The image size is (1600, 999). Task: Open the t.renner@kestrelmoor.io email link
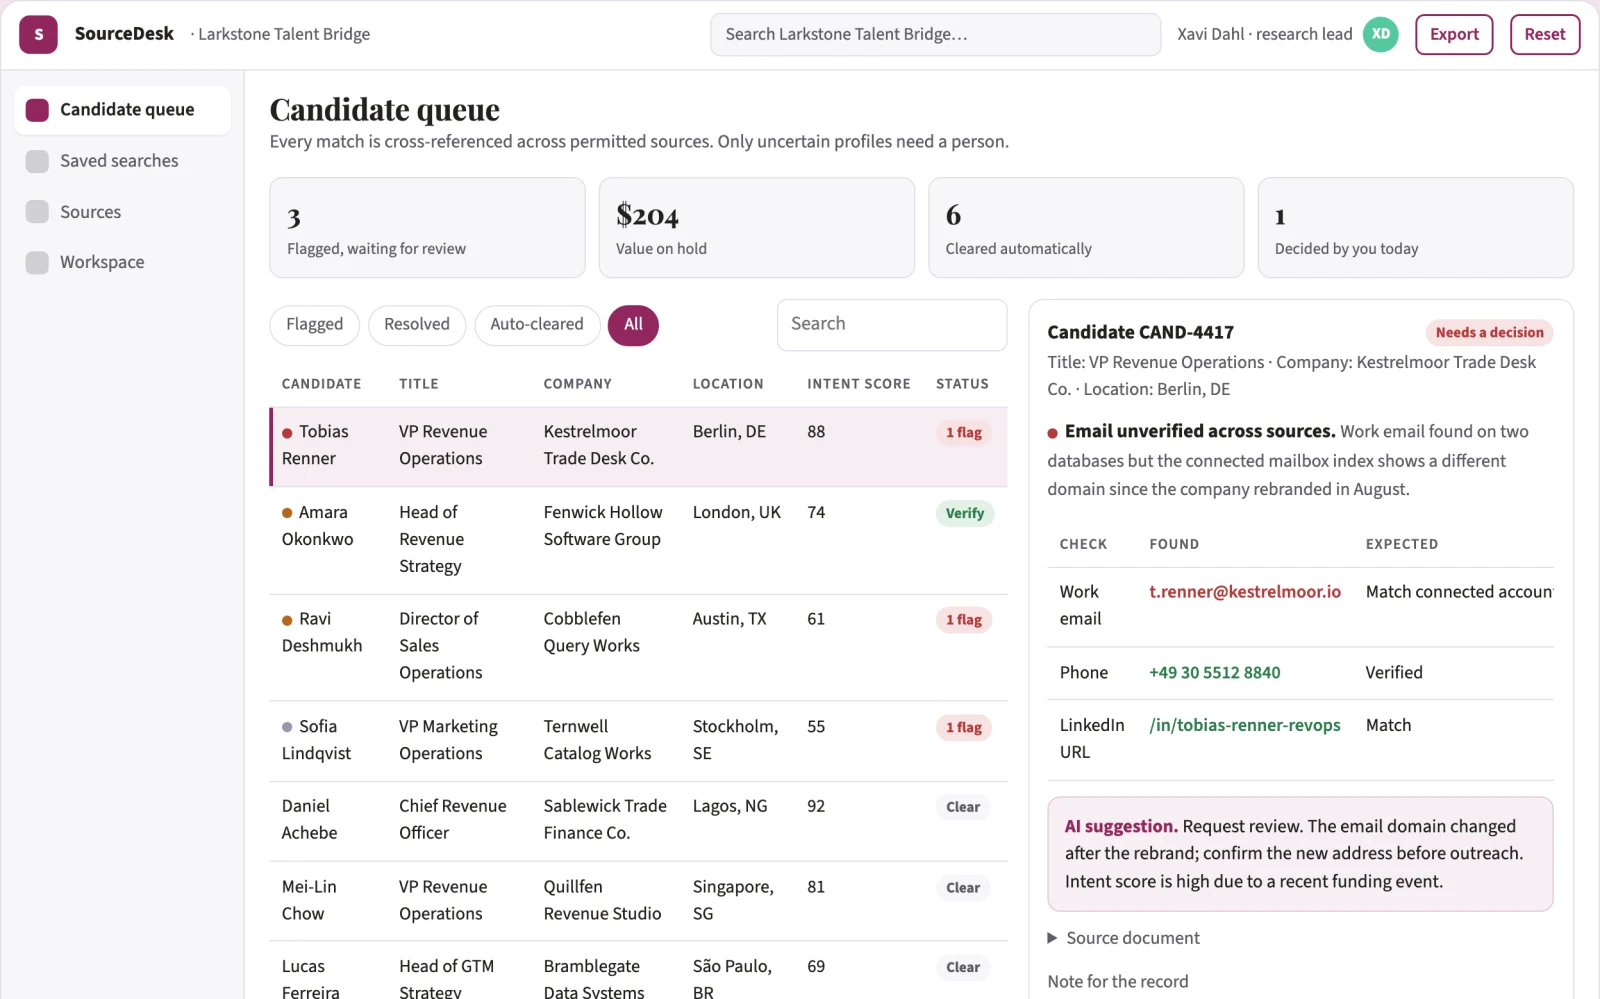coord(1245,592)
